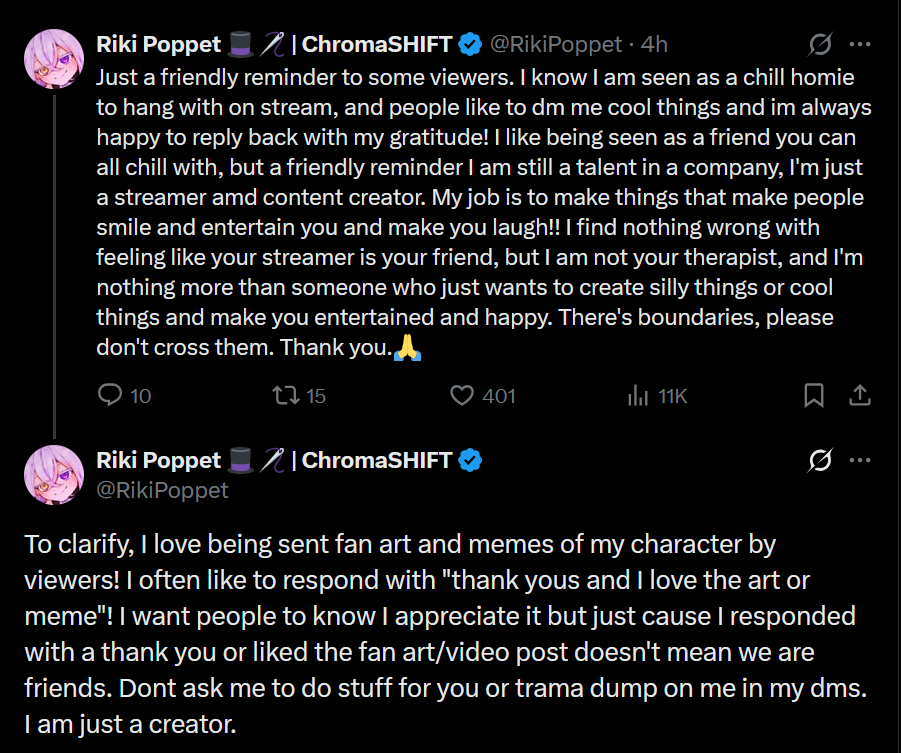View analytics showing 11K views
The width and height of the screenshot is (901, 753).
tap(638, 396)
